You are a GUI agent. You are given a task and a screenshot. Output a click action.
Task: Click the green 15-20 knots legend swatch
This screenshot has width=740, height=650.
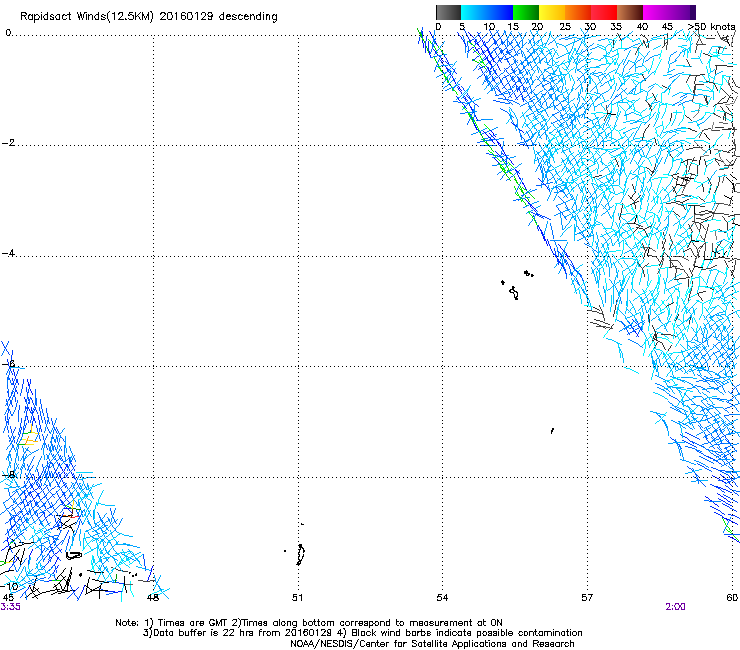(x=526, y=12)
